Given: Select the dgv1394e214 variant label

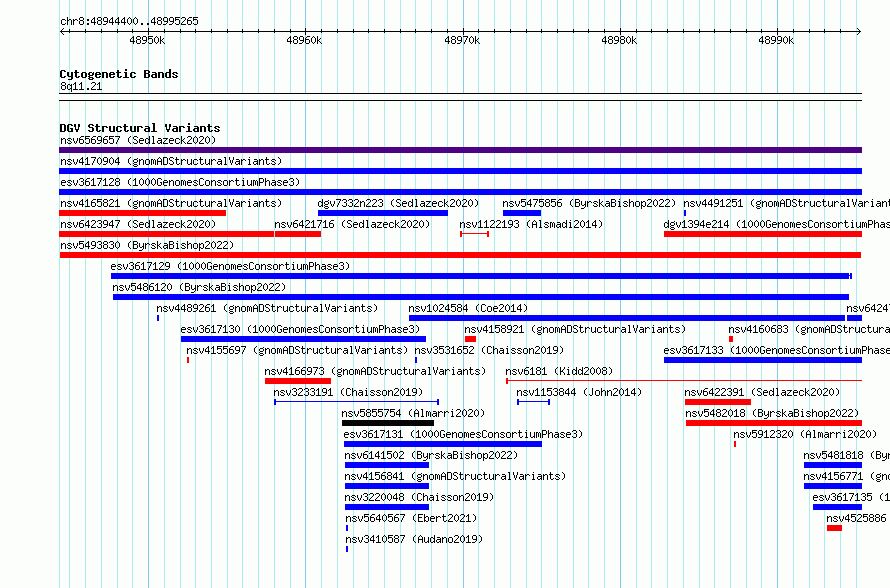Looking at the screenshot, I should tap(776, 224).
